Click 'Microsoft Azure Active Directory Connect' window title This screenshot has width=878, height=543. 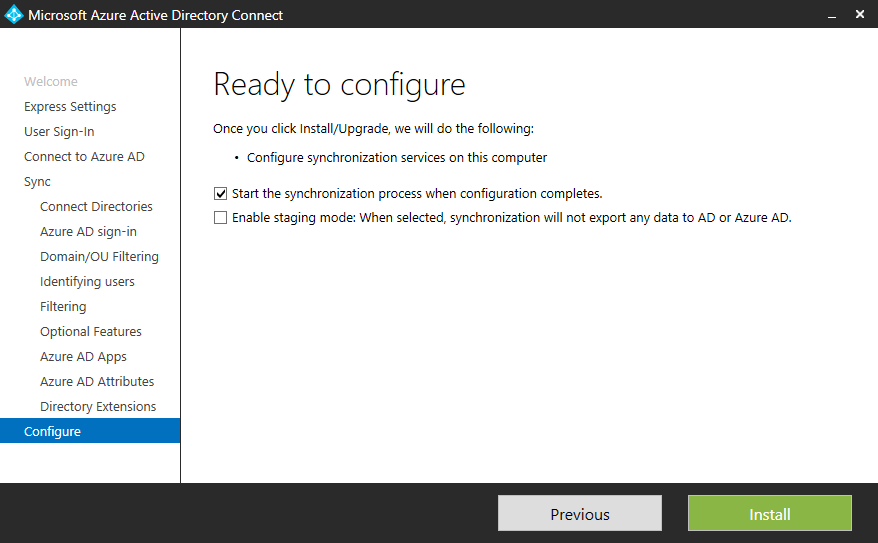[155, 15]
